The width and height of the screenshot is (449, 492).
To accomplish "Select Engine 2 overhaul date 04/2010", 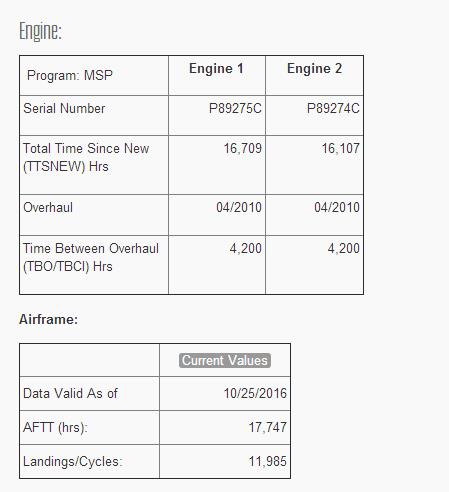I will click(x=337, y=207).
